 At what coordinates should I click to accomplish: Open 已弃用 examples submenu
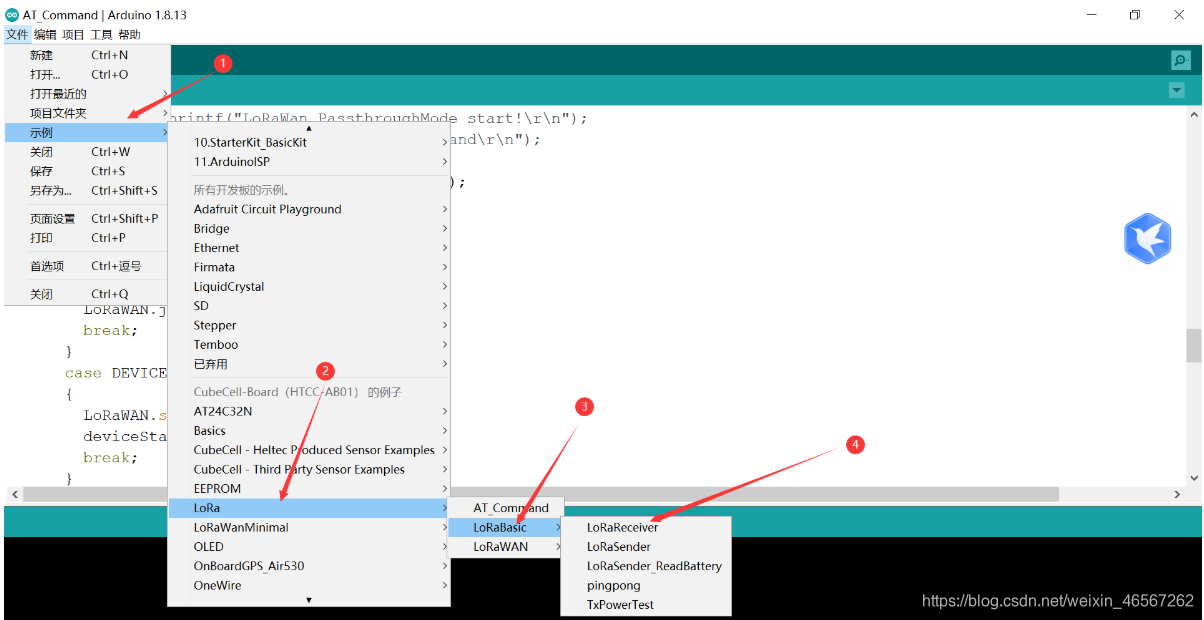(x=309, y=364)
